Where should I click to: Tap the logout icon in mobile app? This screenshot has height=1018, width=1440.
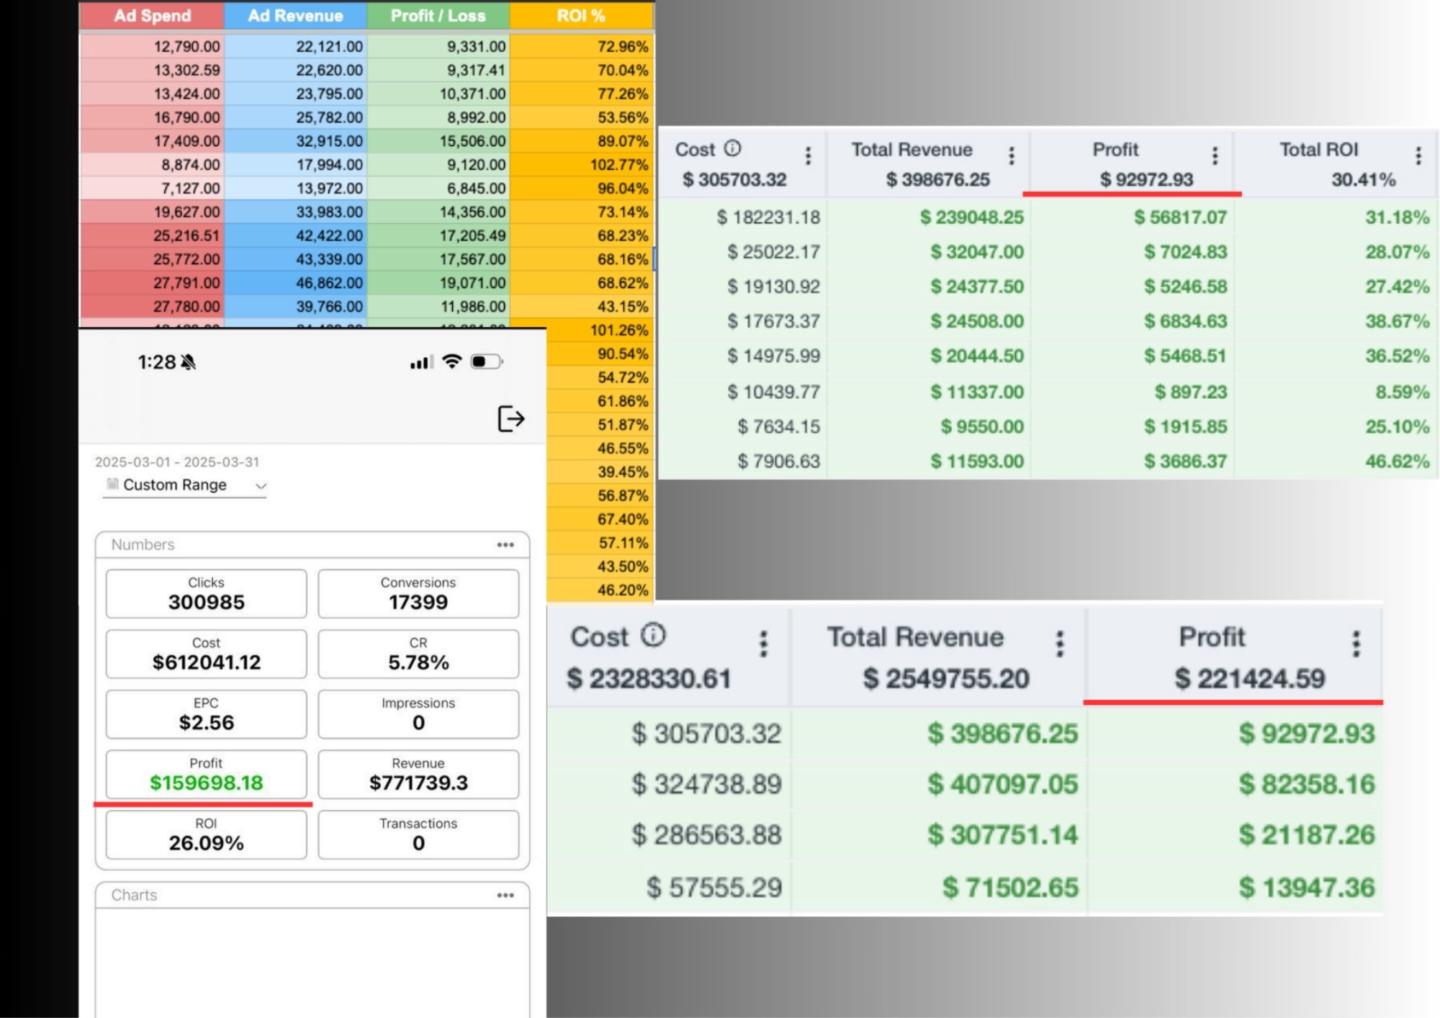point(511,419)
